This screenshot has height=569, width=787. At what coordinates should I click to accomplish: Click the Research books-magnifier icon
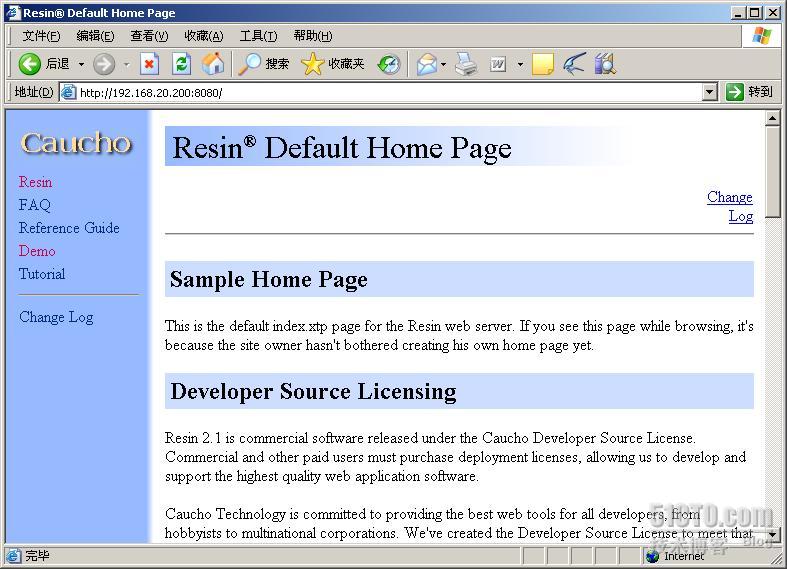pyautogui.click(x=605, y=64)
